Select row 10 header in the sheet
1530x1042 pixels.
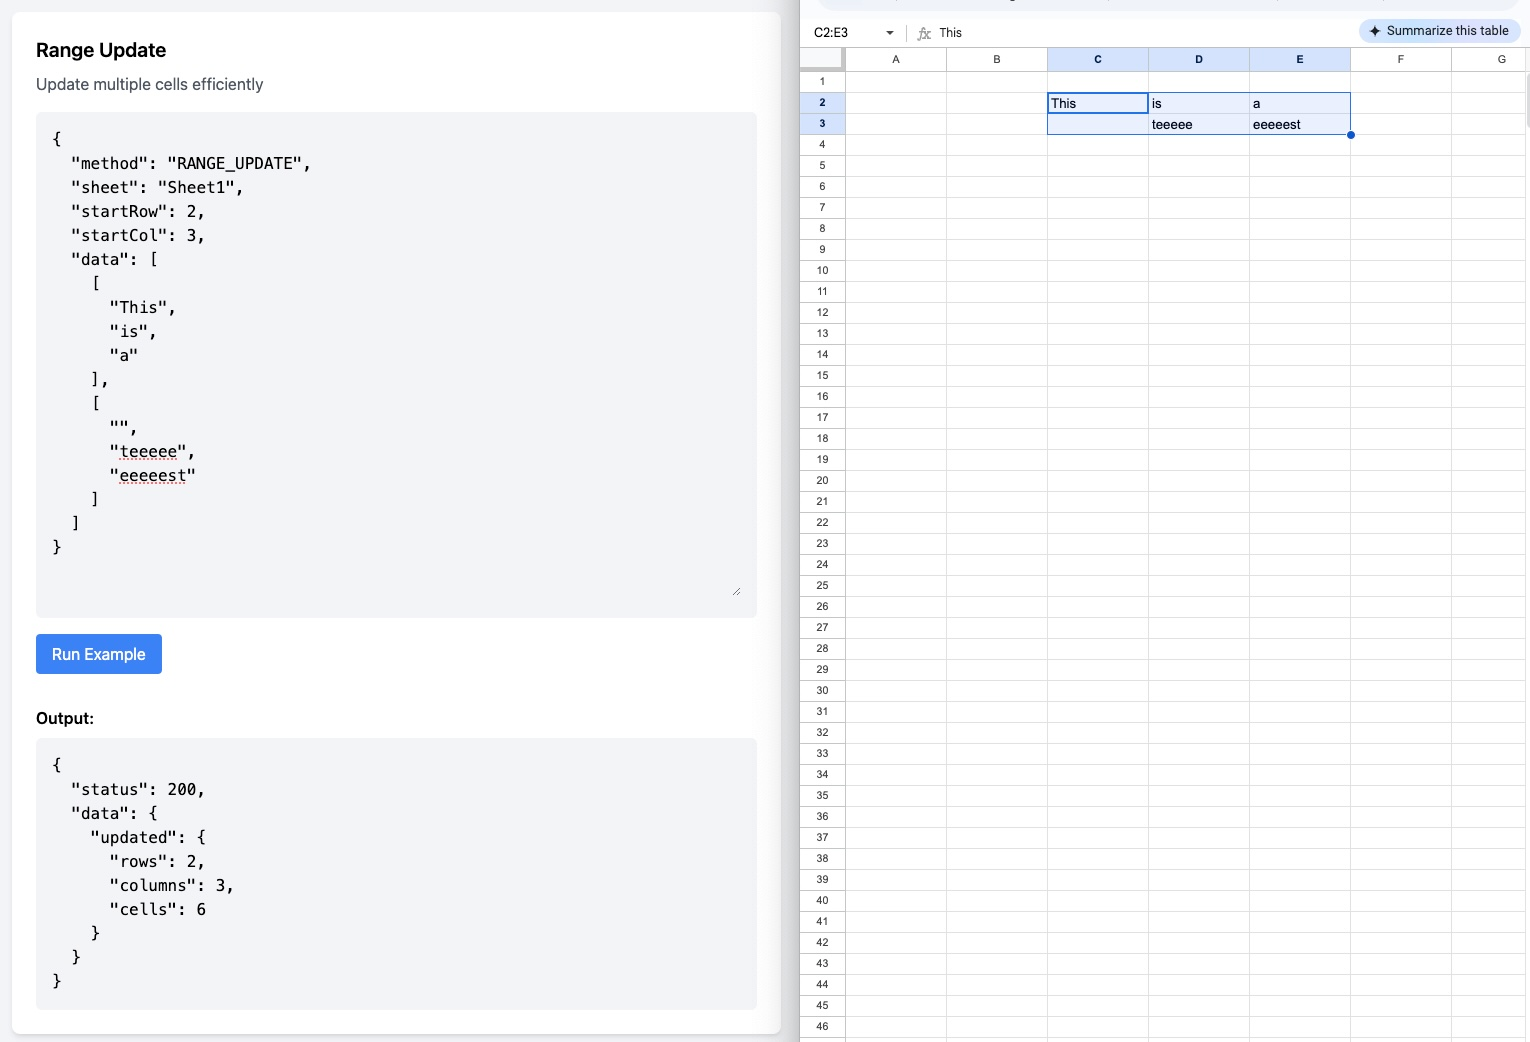[x=823, y=271]
